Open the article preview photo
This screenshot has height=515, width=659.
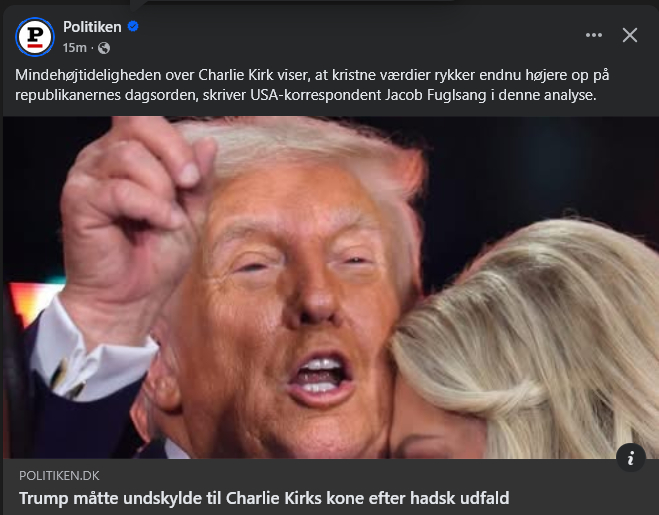(x=331, y=287)
